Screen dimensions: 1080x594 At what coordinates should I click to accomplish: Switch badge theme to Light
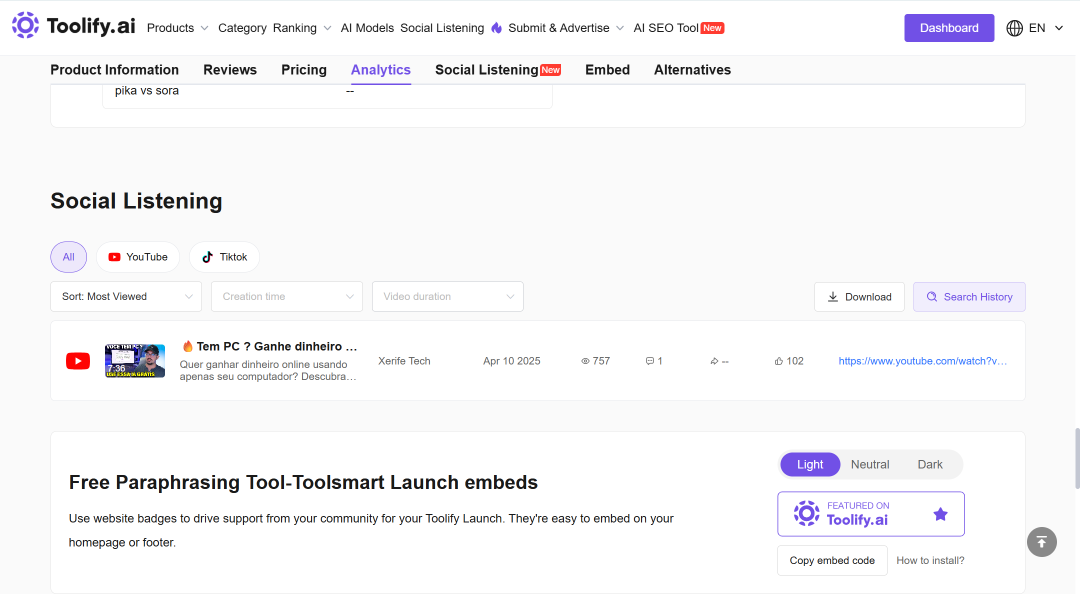coord(810,464)
